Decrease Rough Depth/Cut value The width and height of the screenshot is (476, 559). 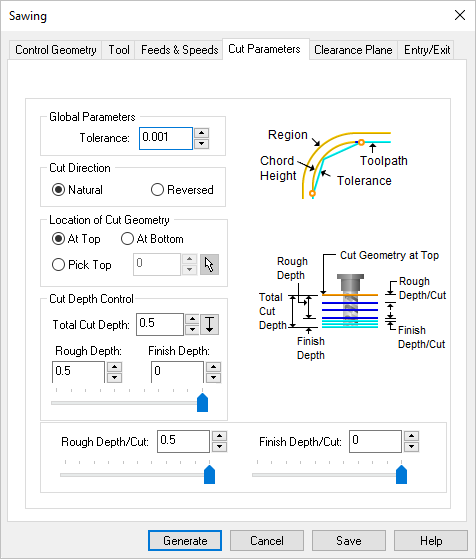(x=219, y=447)
